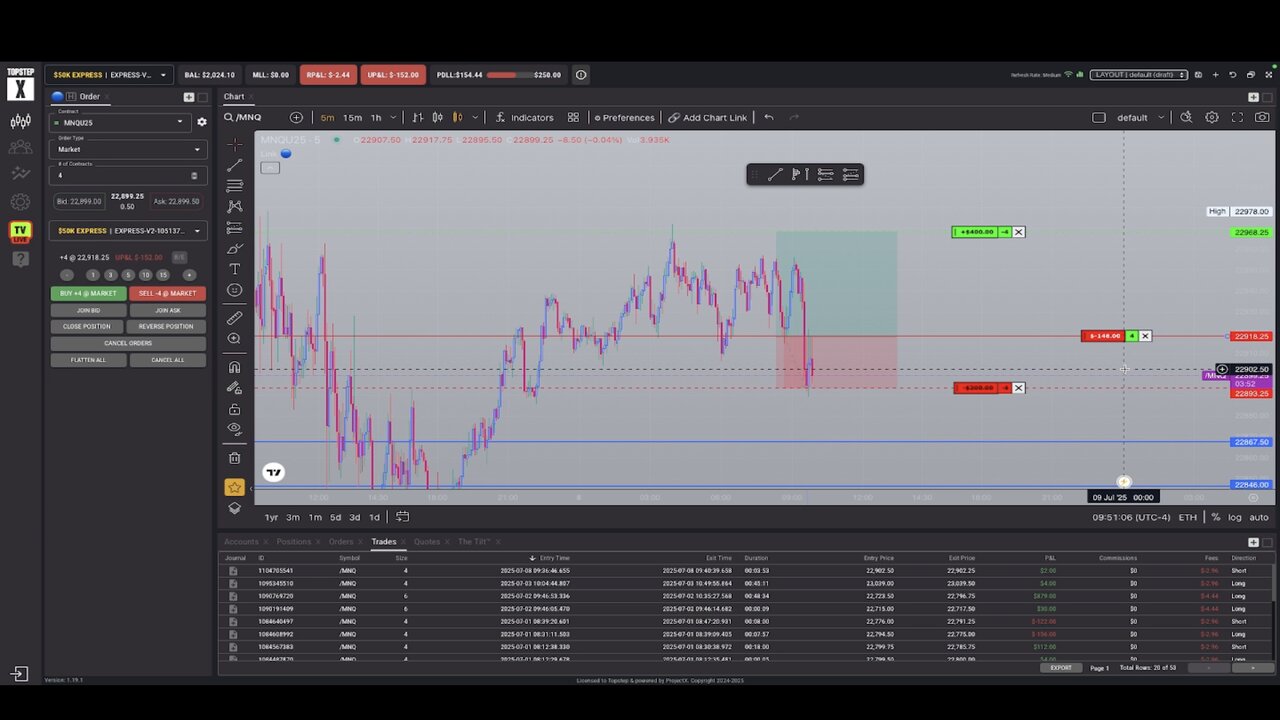Toggle auto scale on chart
Screen dimensions: 1280x720
pos(1259,517)
